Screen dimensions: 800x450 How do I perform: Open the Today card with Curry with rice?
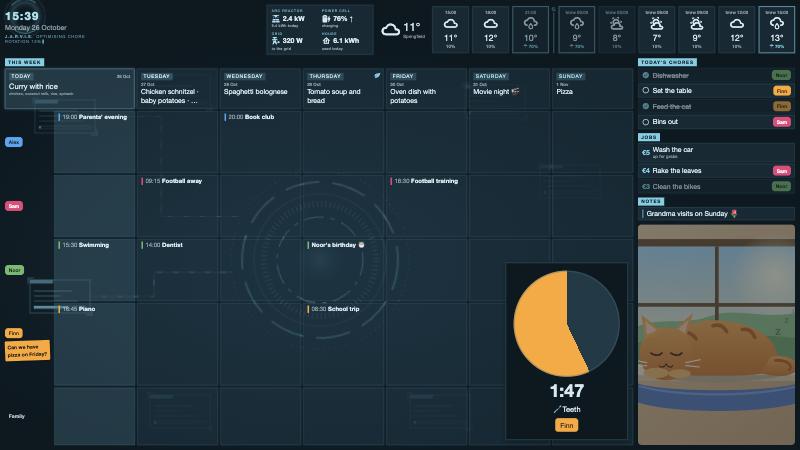[69, 89]
